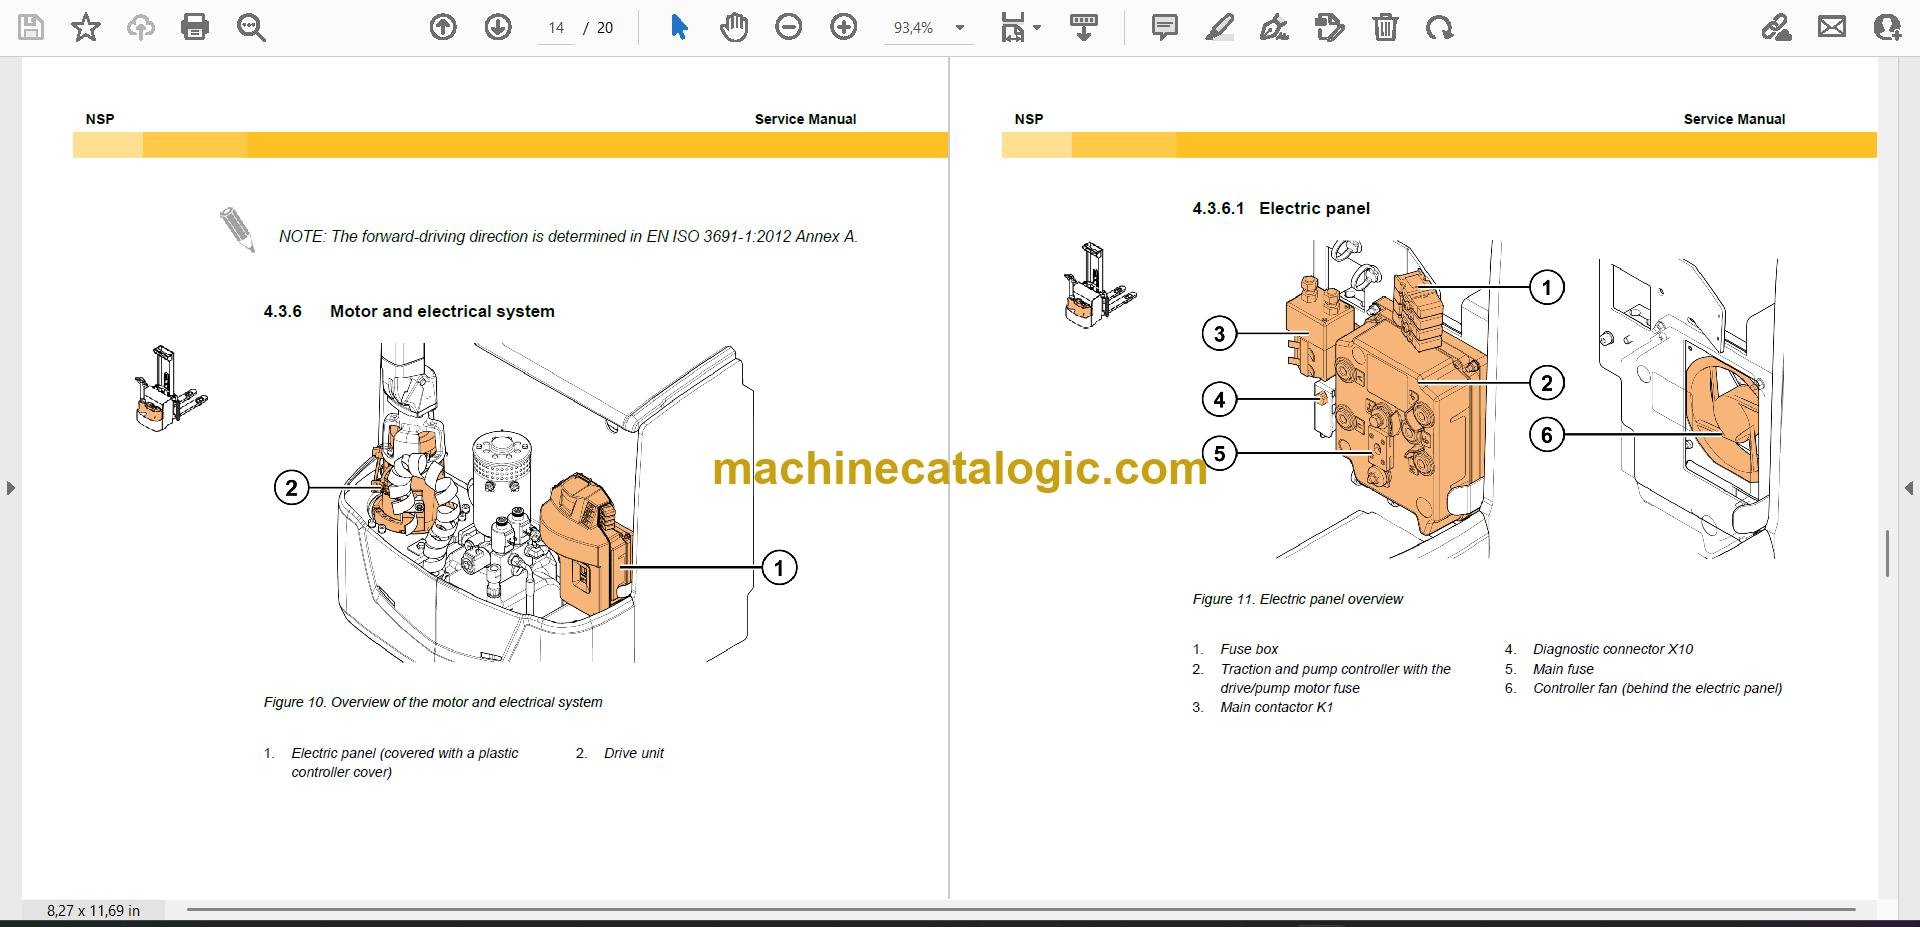Expand the page fit options dropdown
The width and height of the screenshot is (1920, 927).
pos(1021,28)
